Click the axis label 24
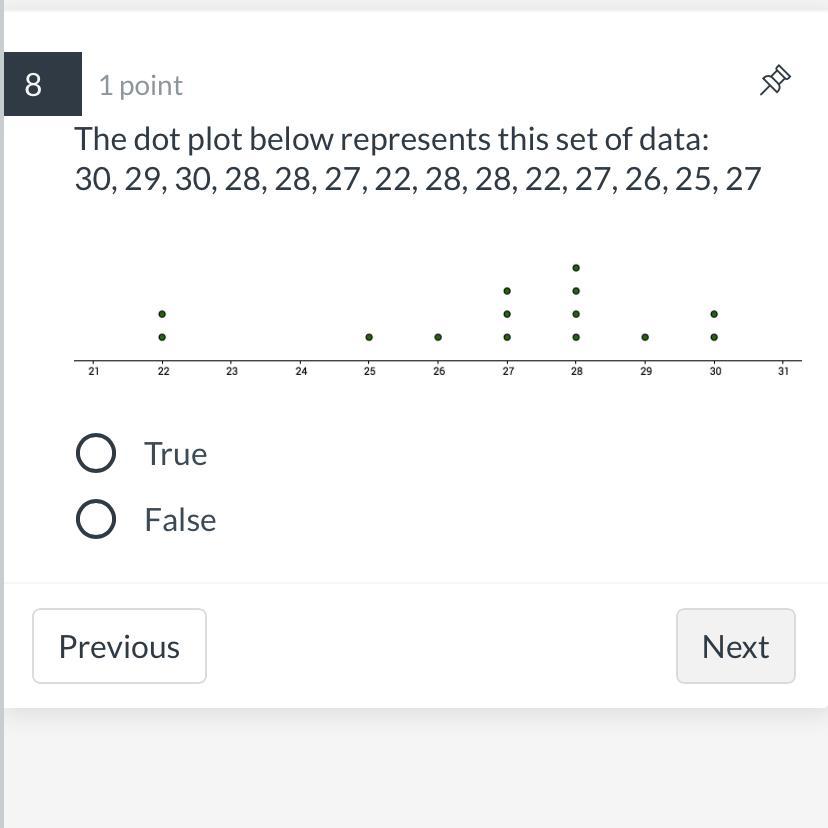Viewport: 828px width, 828px height. pos(301,371)
